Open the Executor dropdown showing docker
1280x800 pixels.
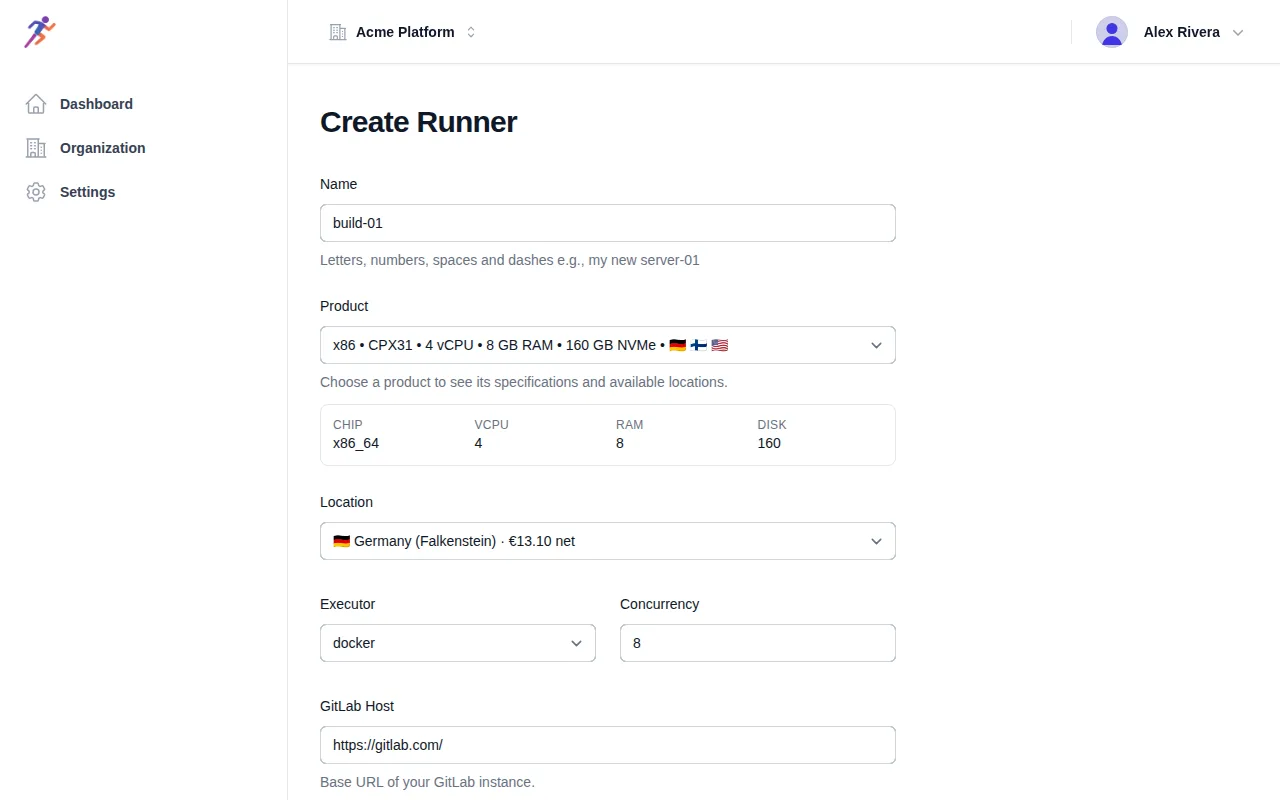(458, 643)
